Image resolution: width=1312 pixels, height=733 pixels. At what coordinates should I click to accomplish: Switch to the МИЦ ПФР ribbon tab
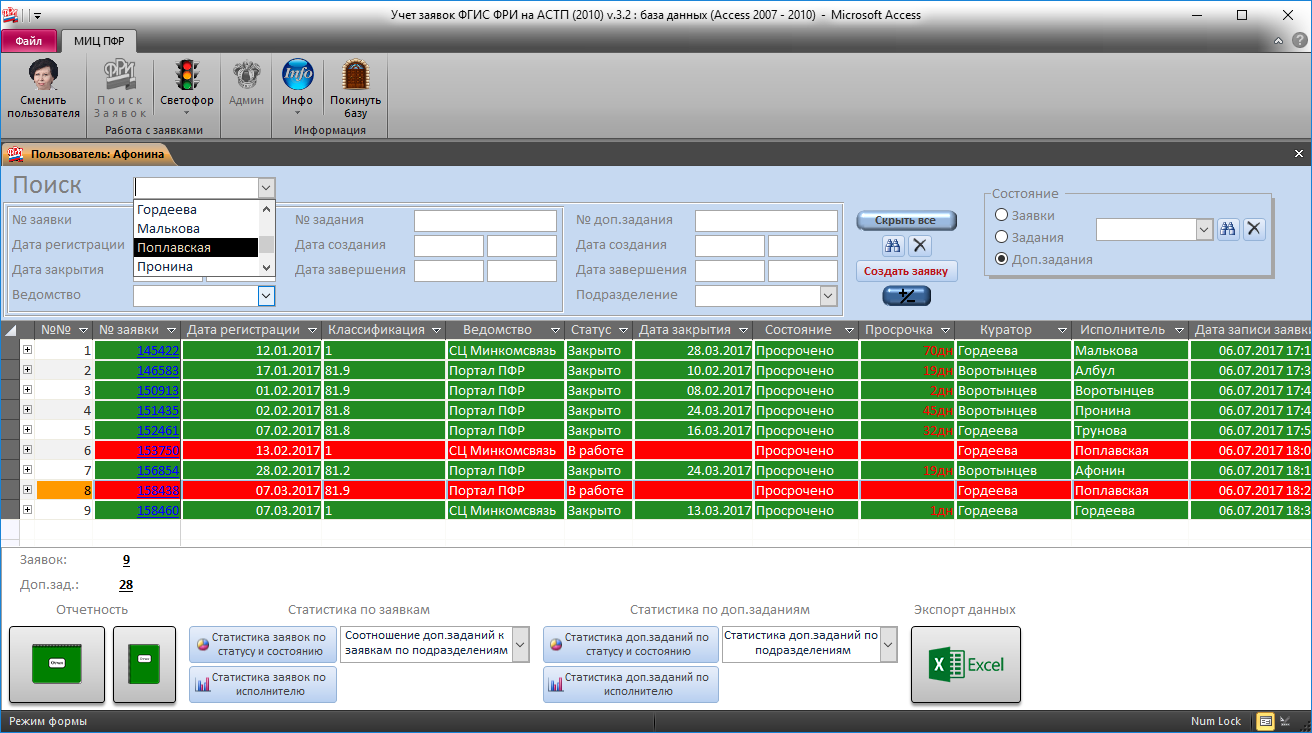99,42
